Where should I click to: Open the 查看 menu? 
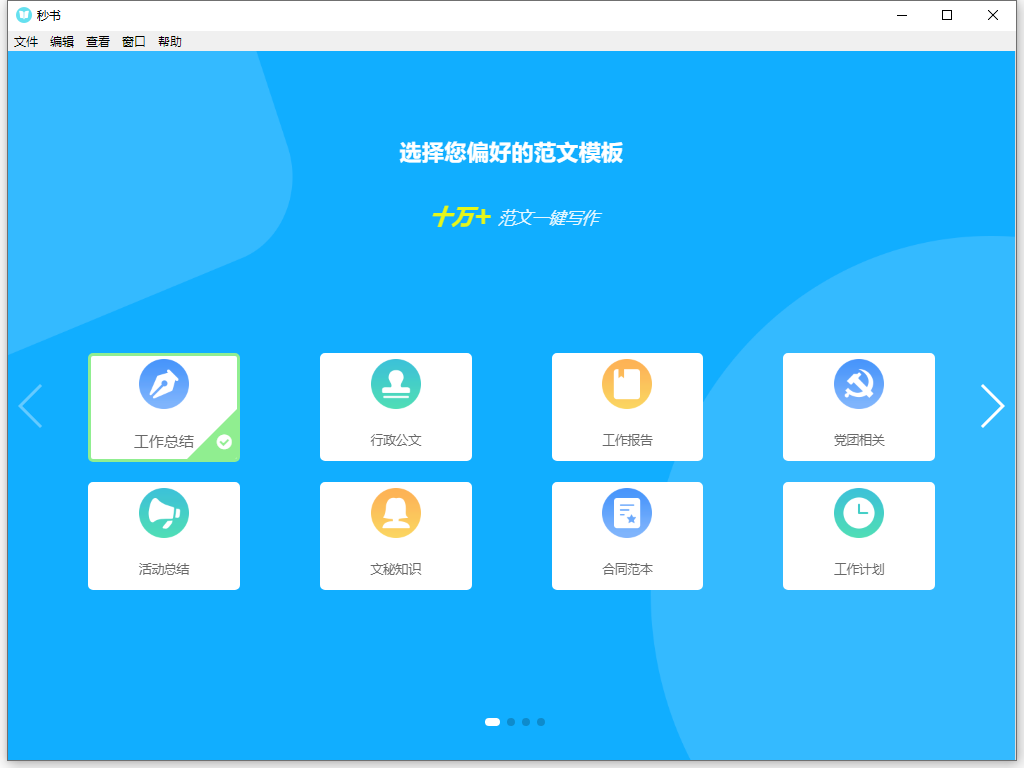(x=98, y=42)
